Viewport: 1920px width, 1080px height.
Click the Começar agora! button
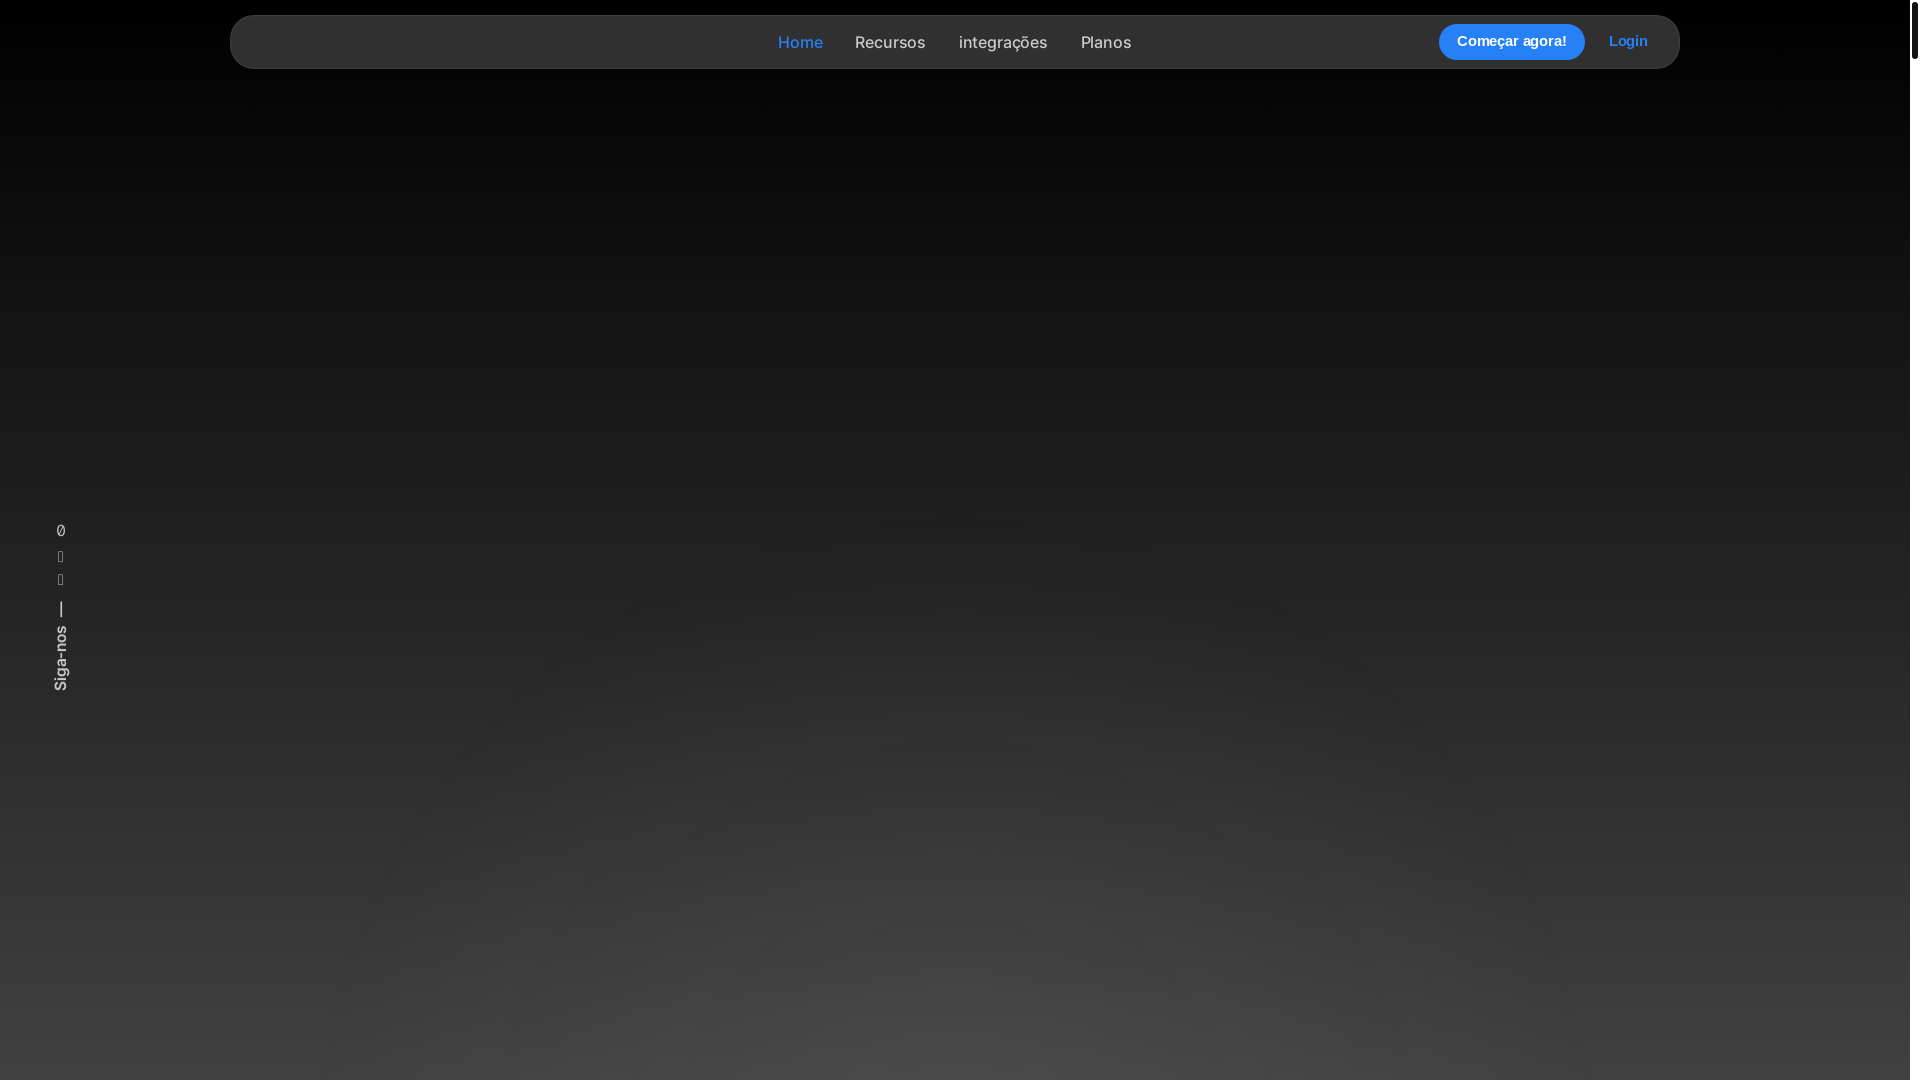pos(1511,42)
